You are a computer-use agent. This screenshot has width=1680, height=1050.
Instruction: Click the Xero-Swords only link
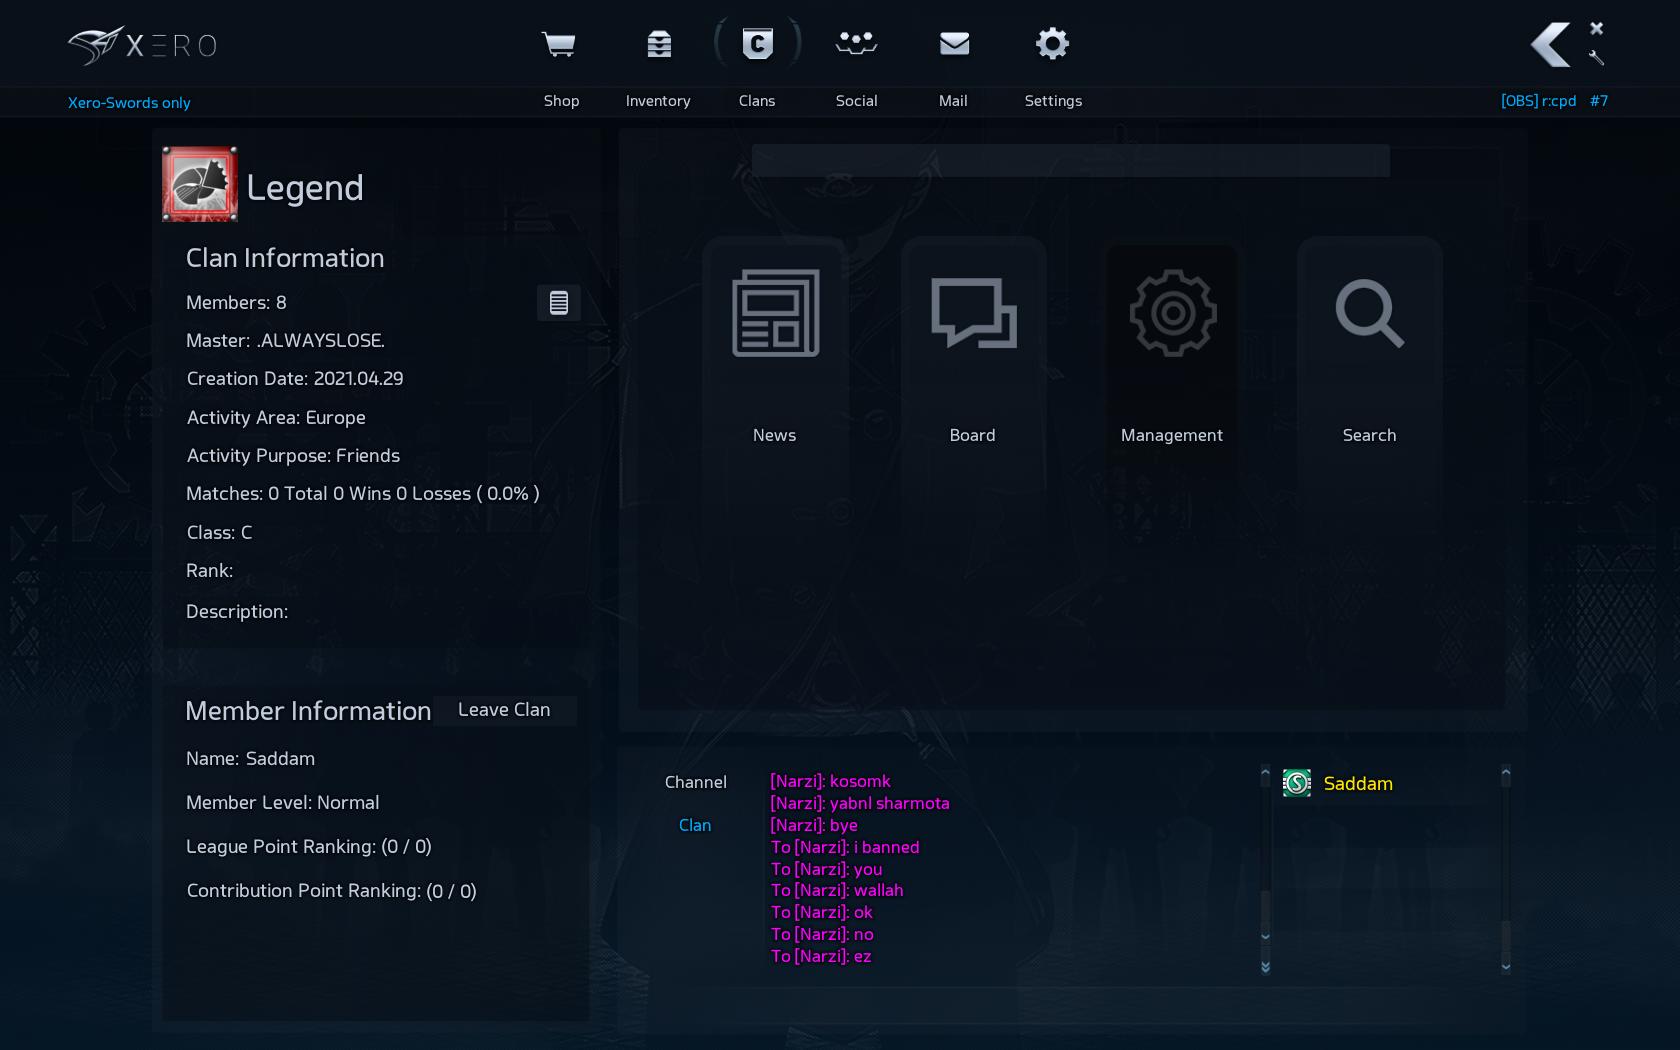[129, 103]
